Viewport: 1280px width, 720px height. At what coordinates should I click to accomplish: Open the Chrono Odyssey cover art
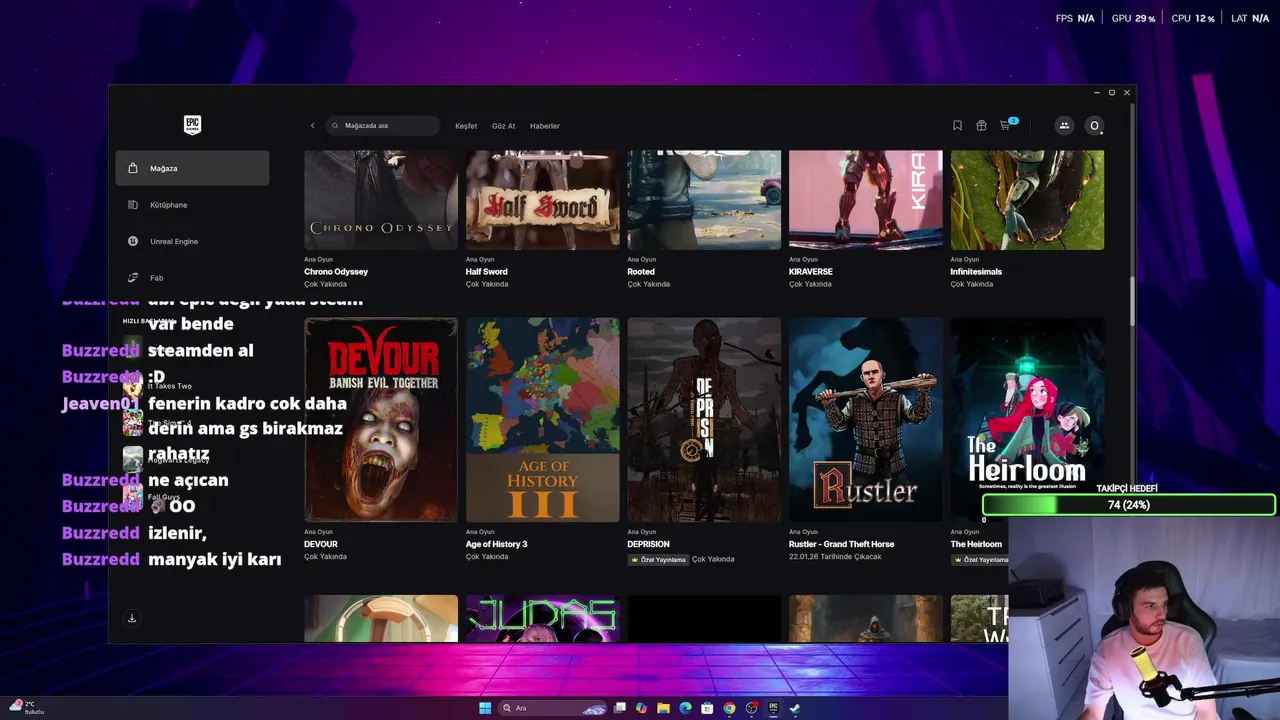tap(381, 200)
